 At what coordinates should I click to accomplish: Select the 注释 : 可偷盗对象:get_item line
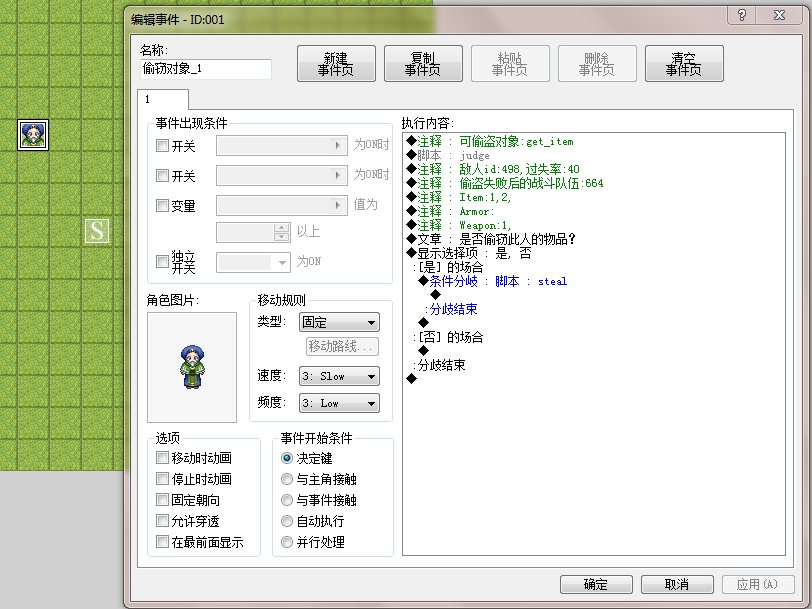(490, 141)
